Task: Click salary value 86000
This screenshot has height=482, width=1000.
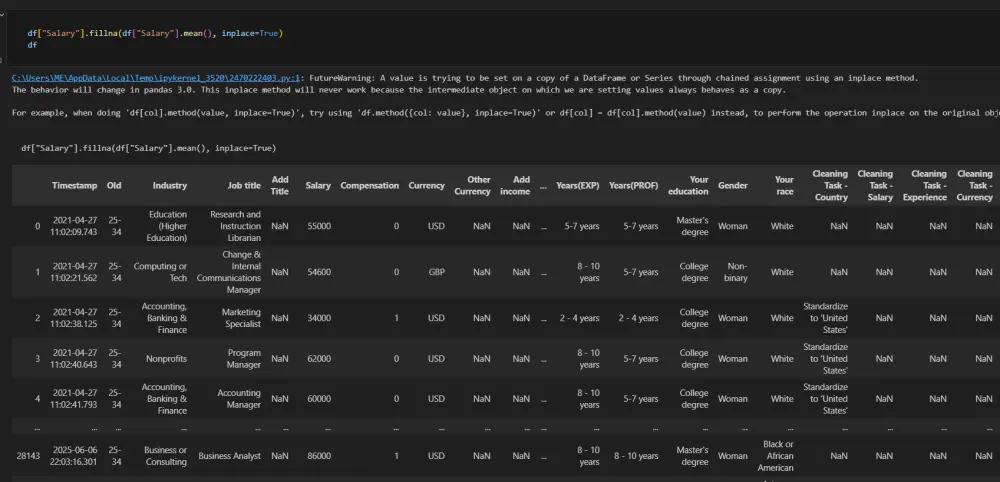Action: pos(319,456)
